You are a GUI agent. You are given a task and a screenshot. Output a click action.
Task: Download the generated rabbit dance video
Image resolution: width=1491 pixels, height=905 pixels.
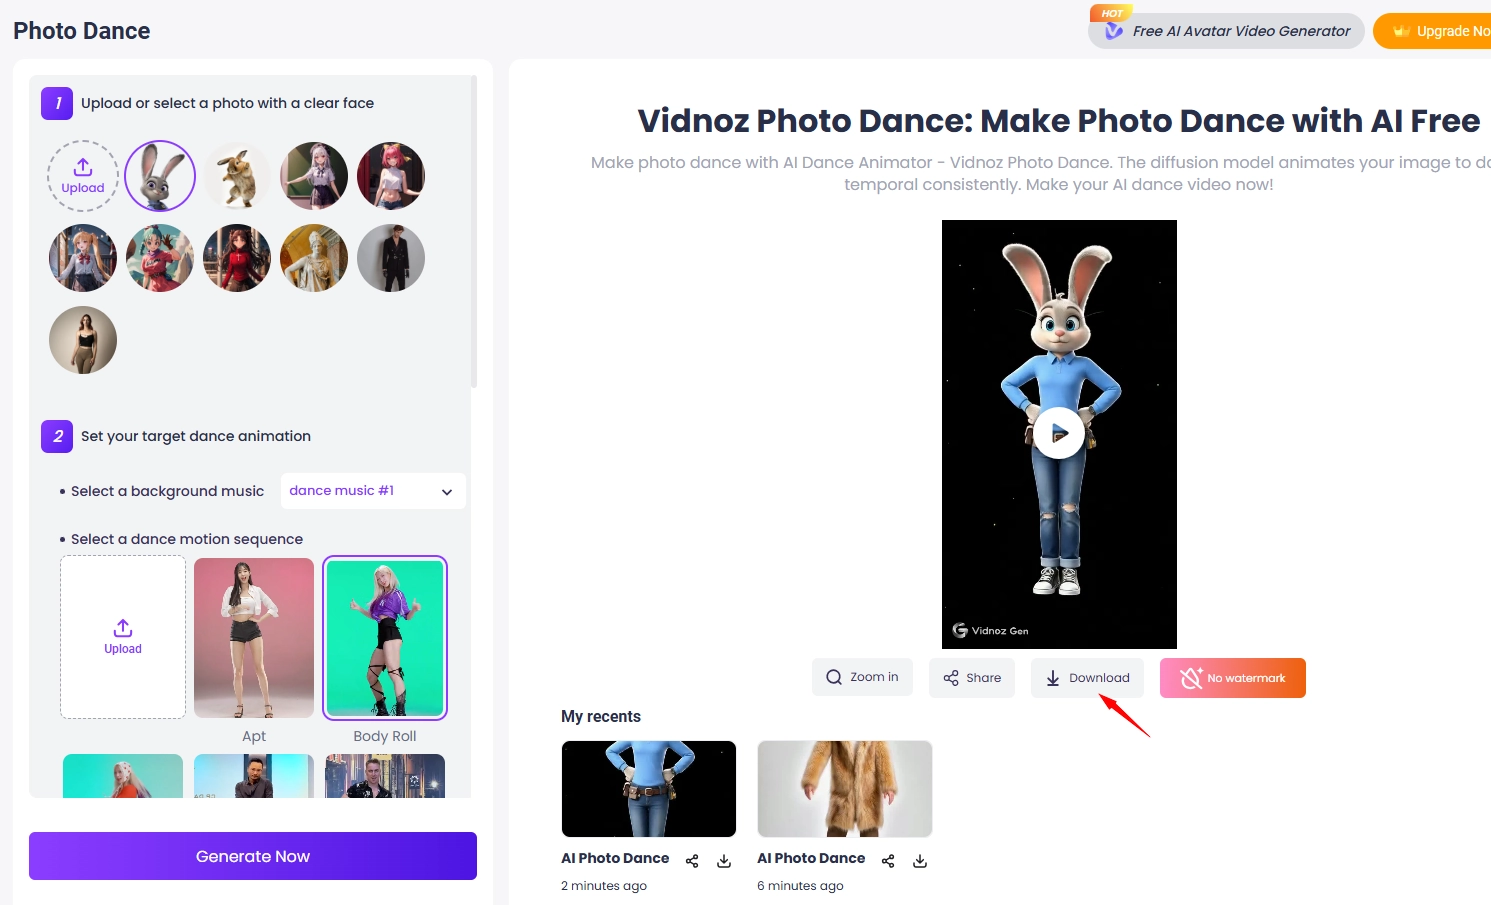click(1087, 677)
